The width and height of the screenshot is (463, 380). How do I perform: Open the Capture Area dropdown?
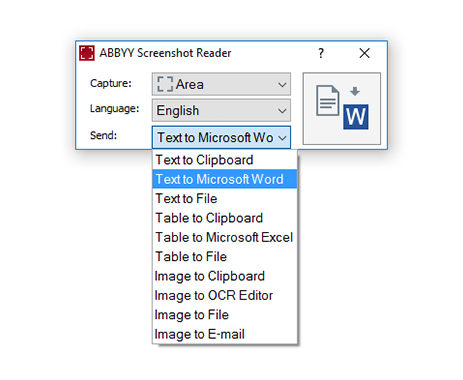221,84
